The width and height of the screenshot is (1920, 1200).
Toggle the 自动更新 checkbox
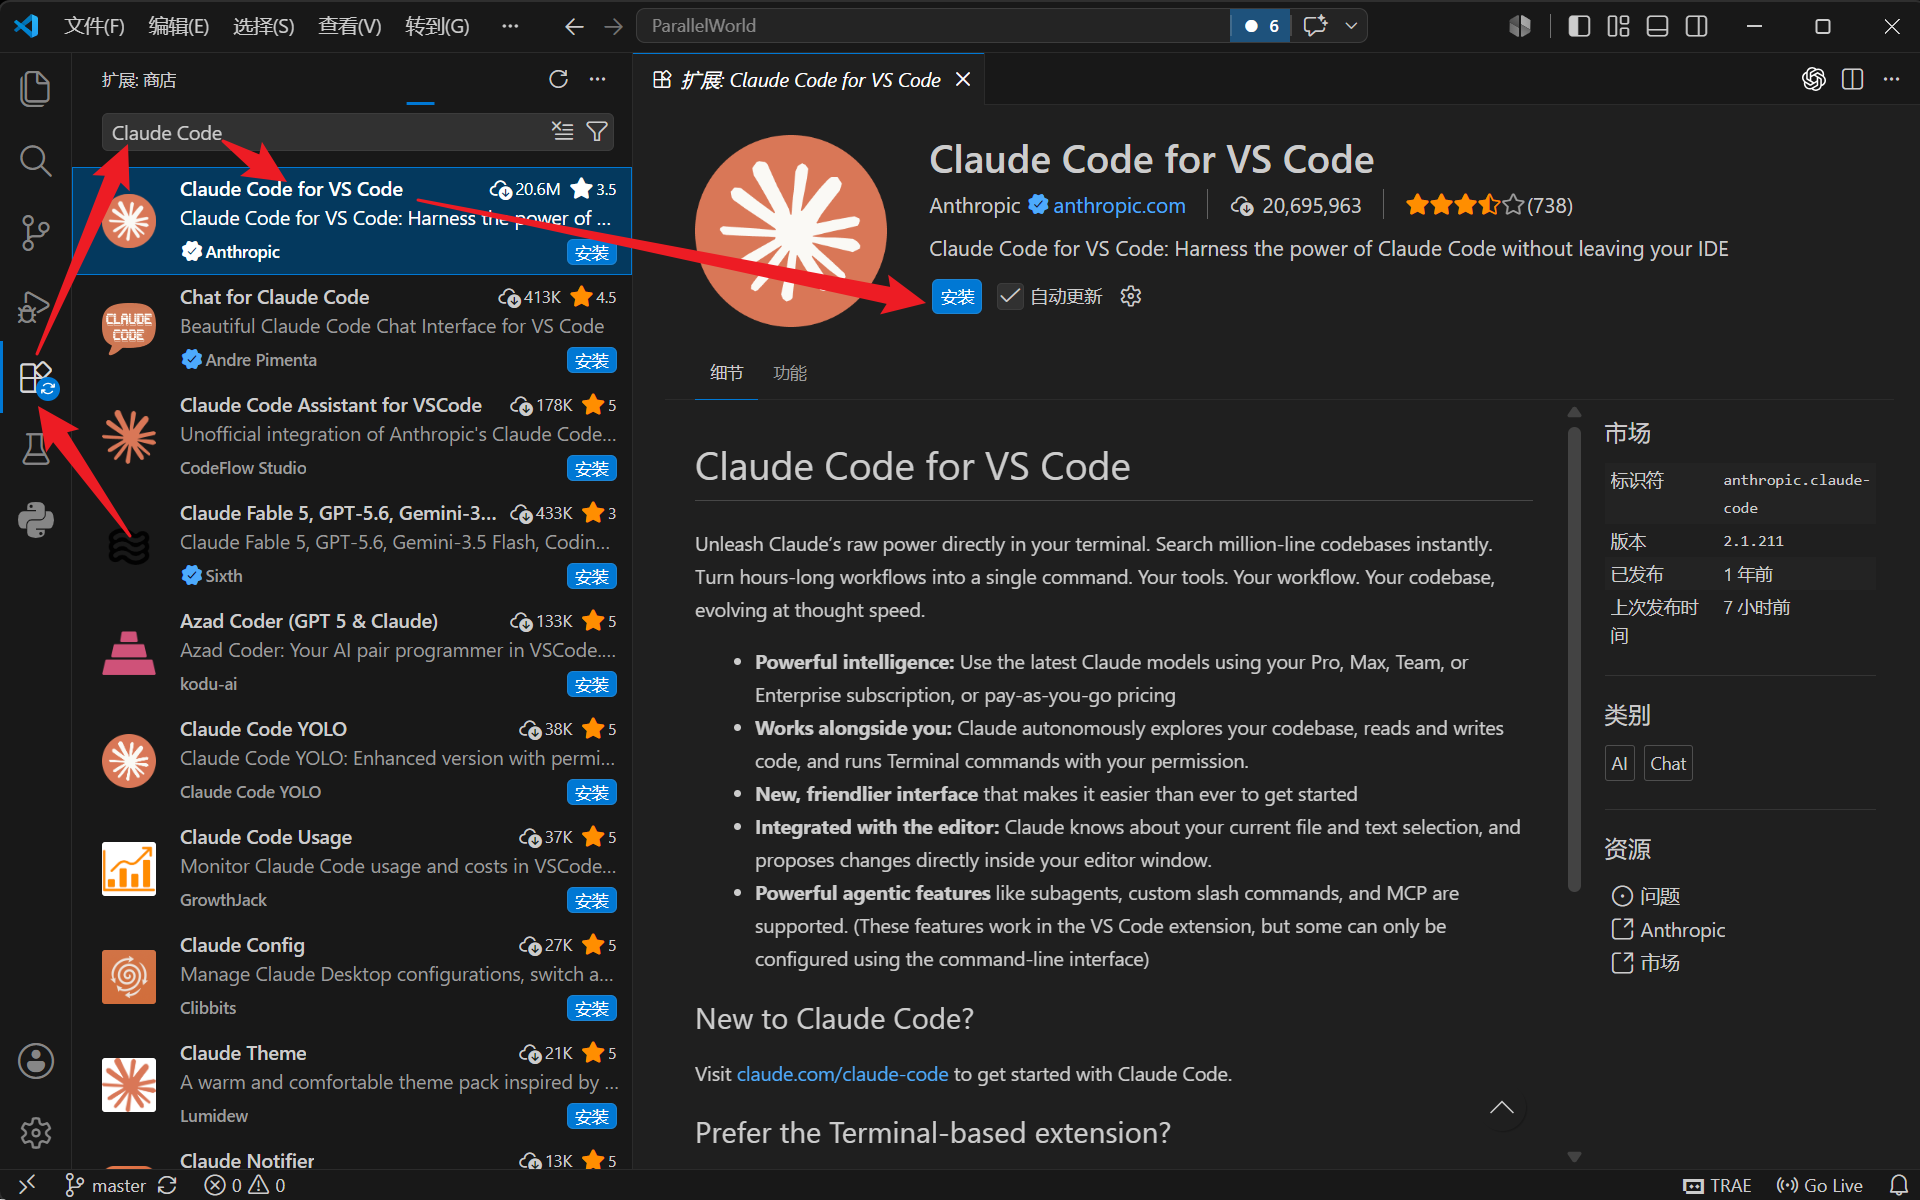point(1010,296)
